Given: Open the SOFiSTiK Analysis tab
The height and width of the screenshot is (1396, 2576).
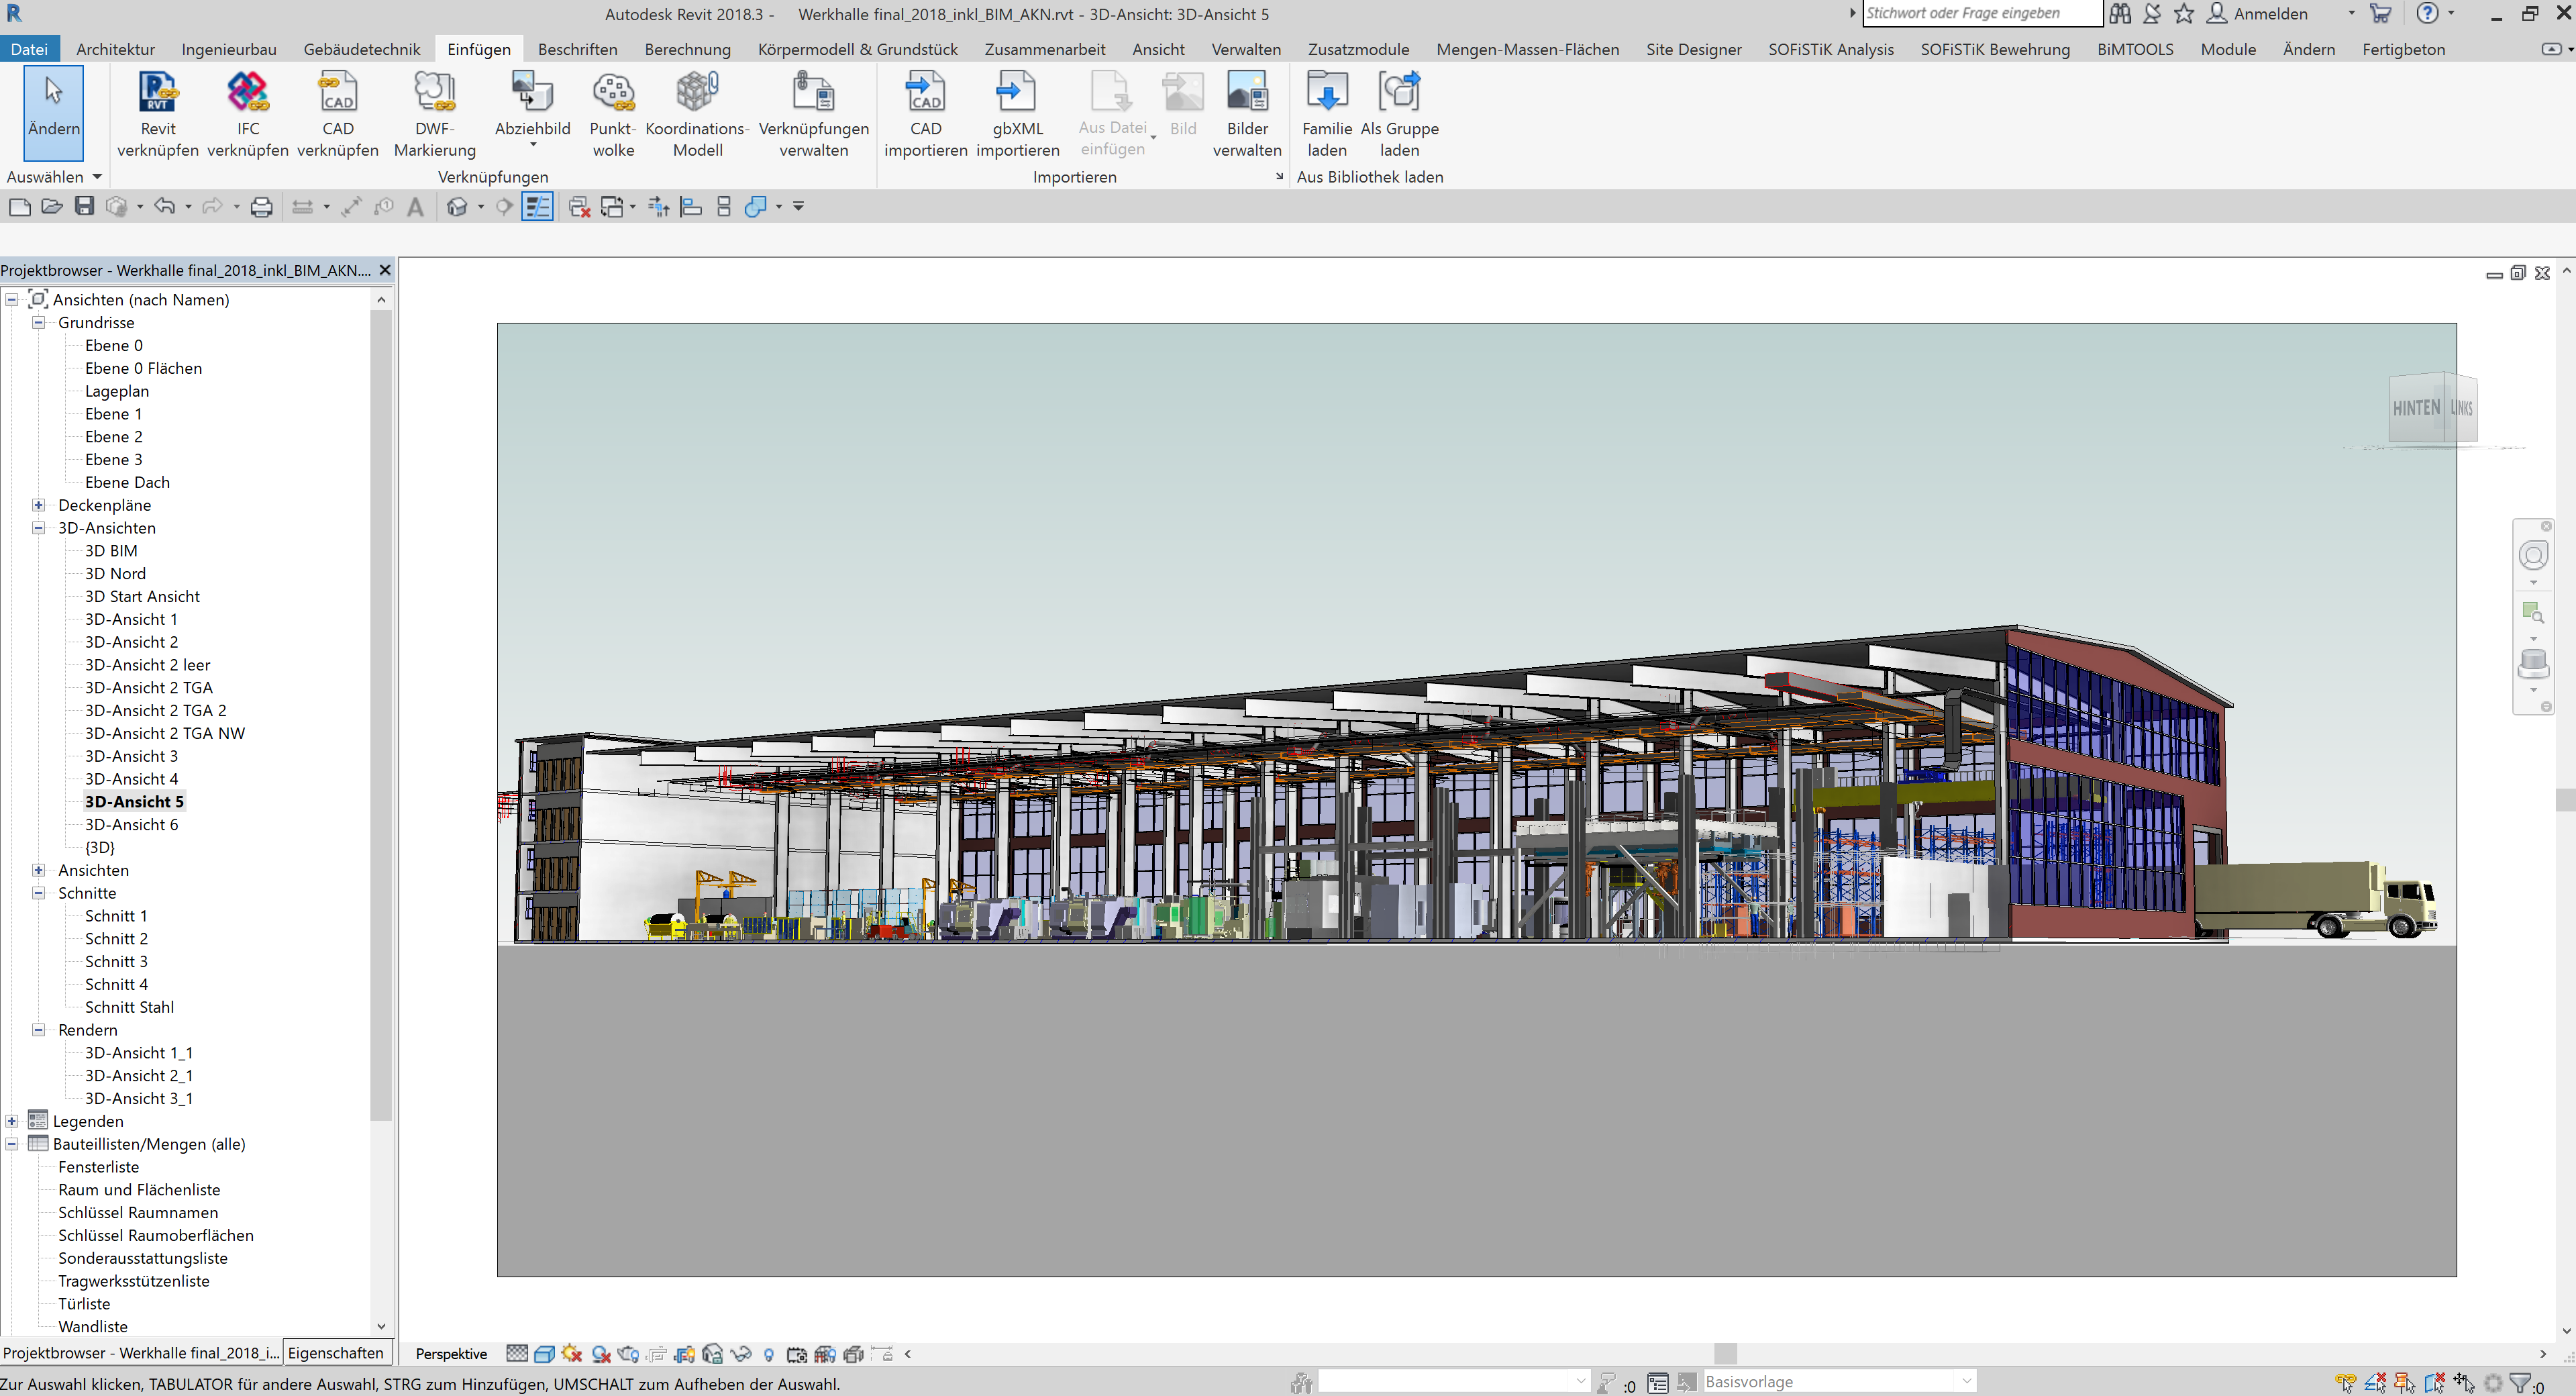Looking at the screenshot, I should pyautogui.click(x=1830, y=48).
